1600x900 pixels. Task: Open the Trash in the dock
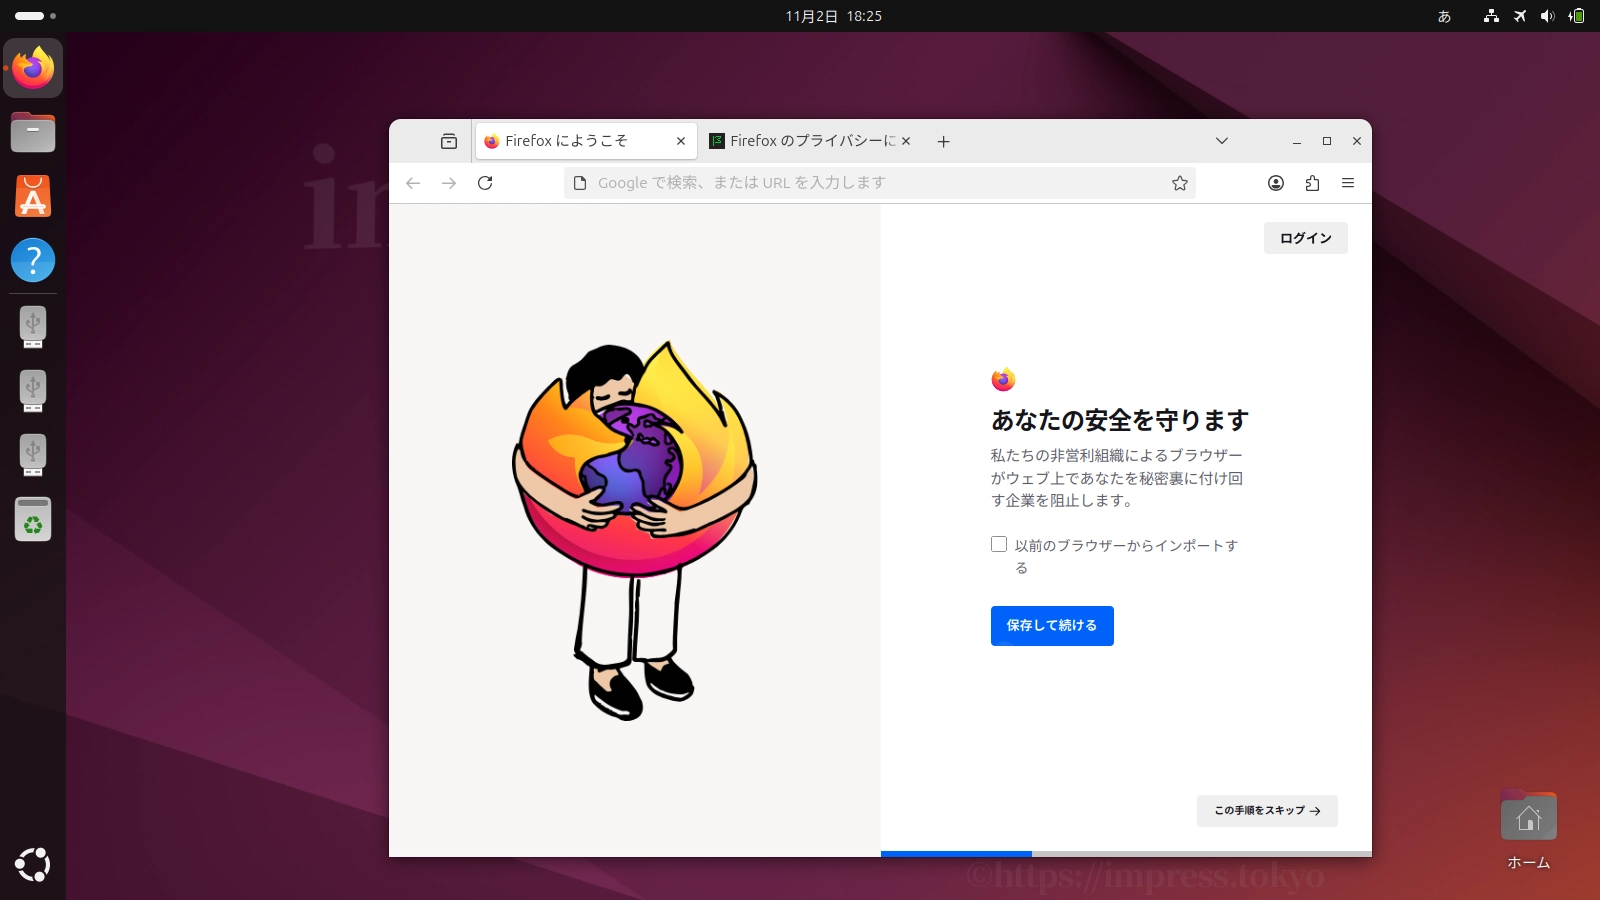(33, 519)
